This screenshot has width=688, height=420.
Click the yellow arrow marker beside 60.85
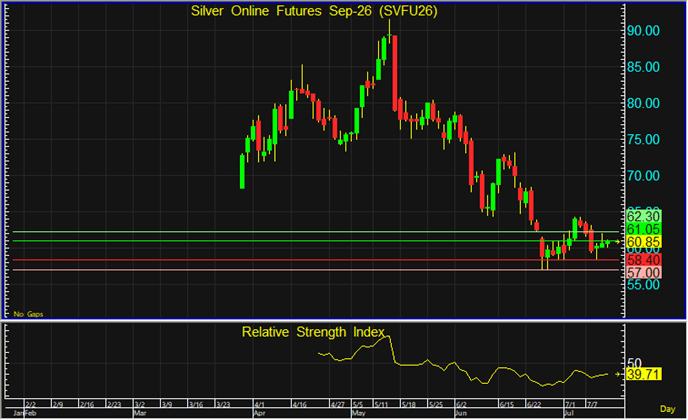coord(618,242)
